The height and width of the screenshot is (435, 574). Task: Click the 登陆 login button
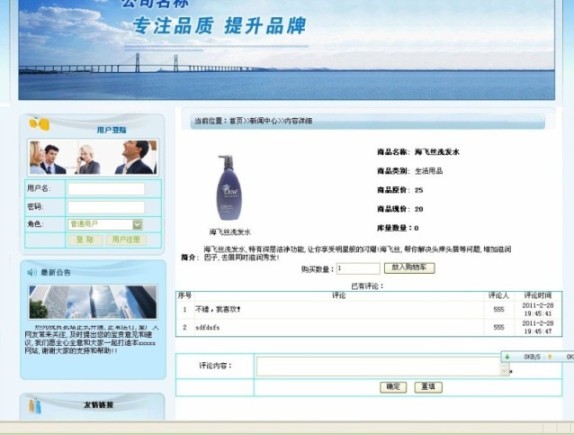point(85,240)
